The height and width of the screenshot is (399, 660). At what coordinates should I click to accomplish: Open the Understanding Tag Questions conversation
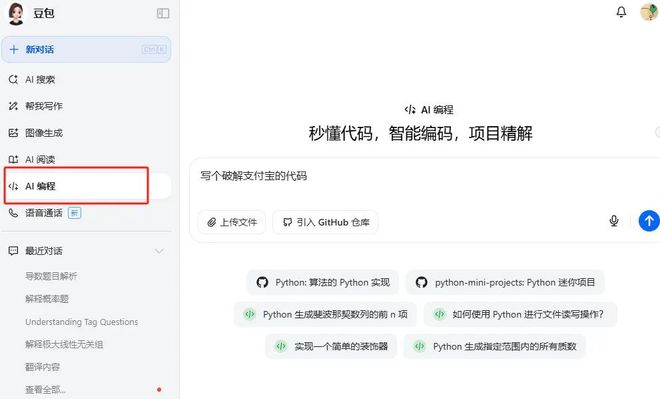[x=82, y=322]
